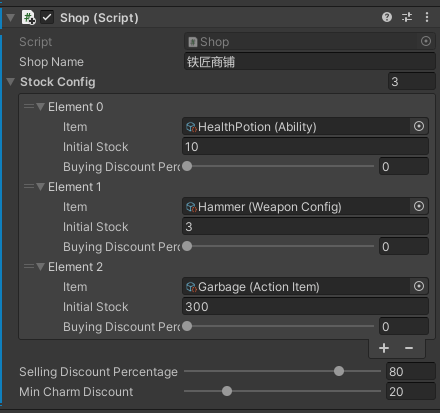Edit the Shop Name text field
The image size is (440, 413).
click(x=310, y=61)
